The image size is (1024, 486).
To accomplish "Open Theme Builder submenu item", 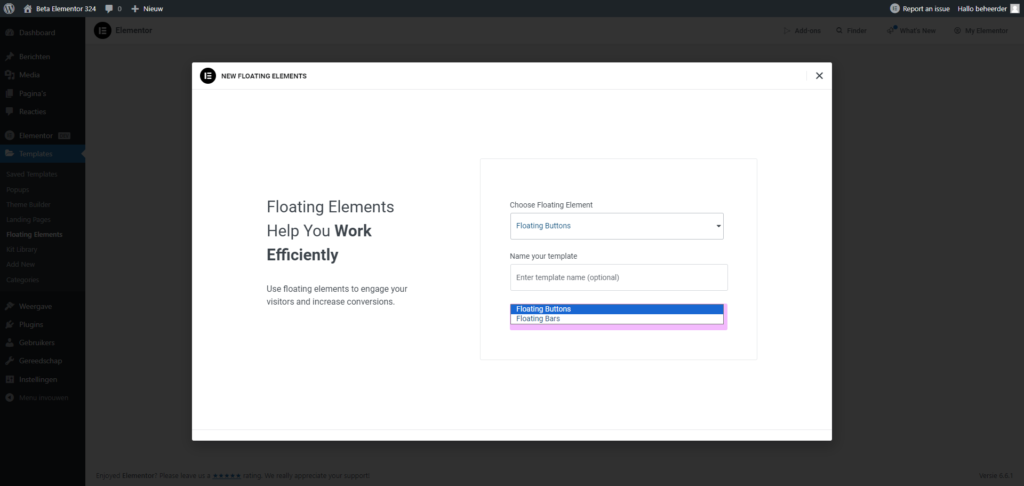I will [28, 204].
